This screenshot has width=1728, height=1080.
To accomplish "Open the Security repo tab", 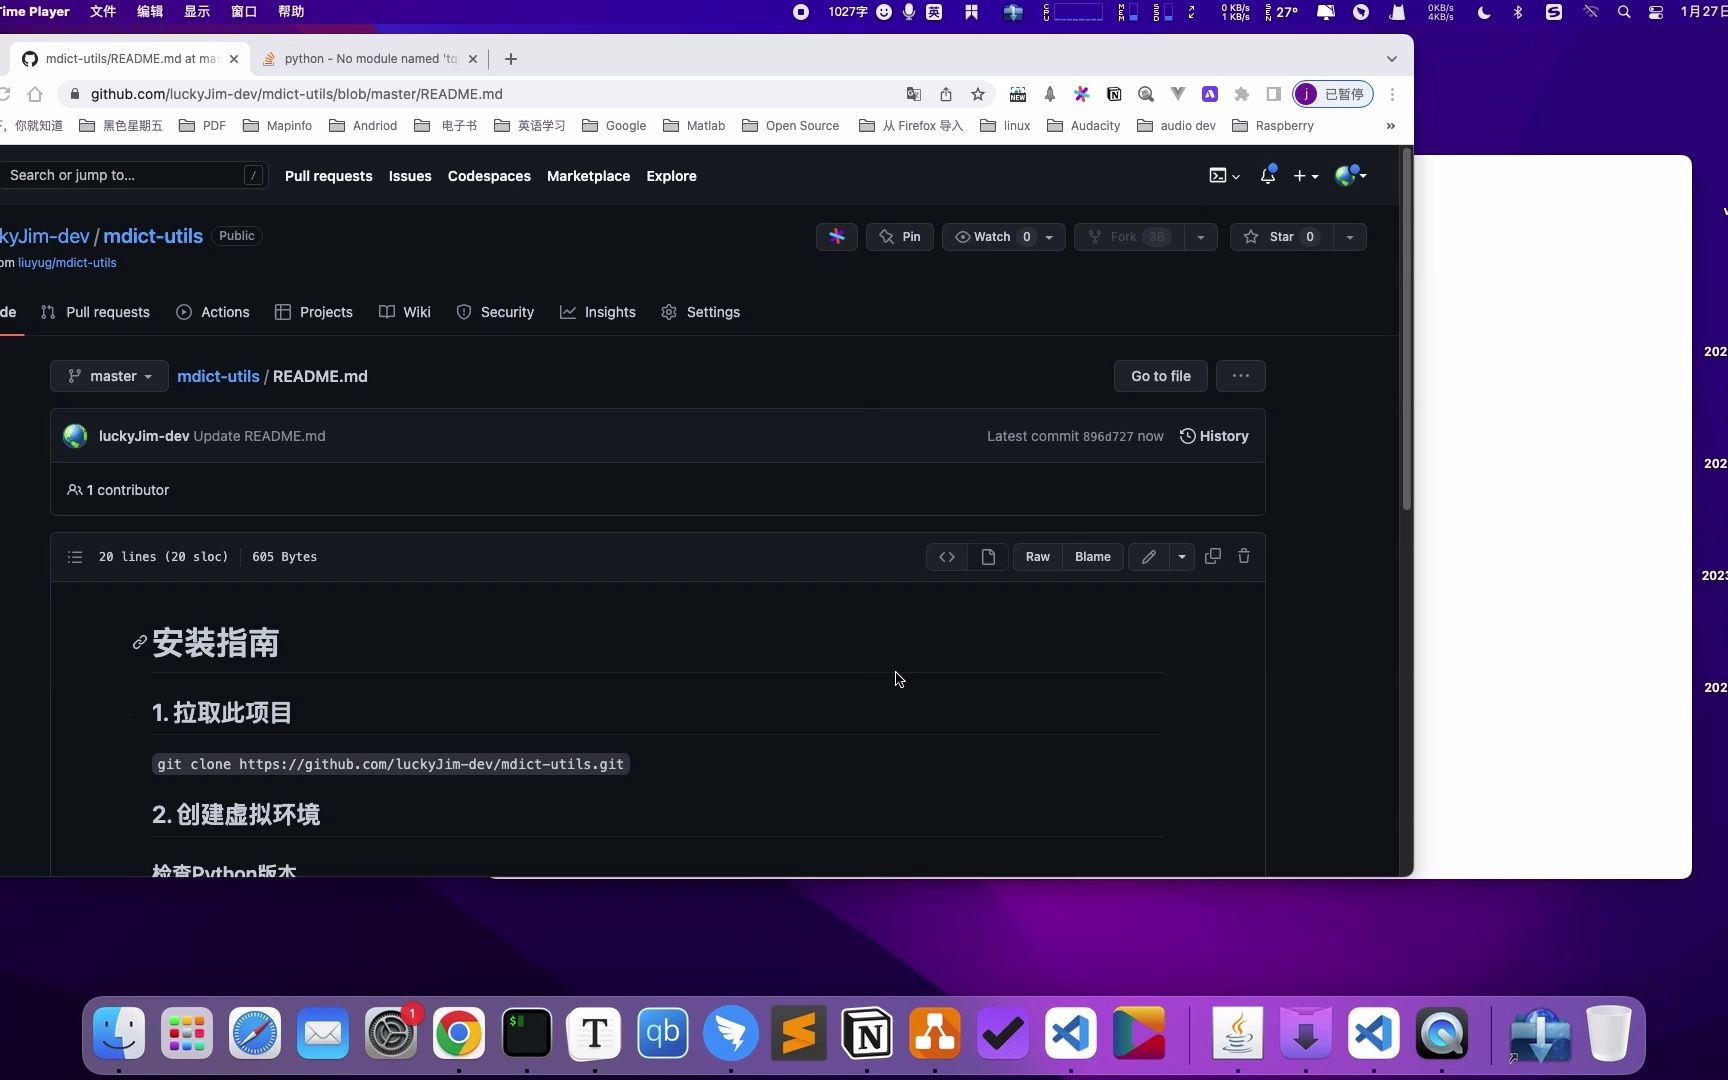I will click(x=495, y=312).
